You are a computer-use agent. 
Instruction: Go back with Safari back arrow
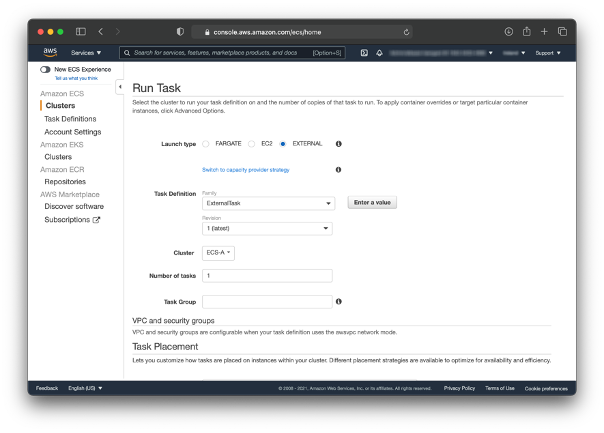point(101,32)
